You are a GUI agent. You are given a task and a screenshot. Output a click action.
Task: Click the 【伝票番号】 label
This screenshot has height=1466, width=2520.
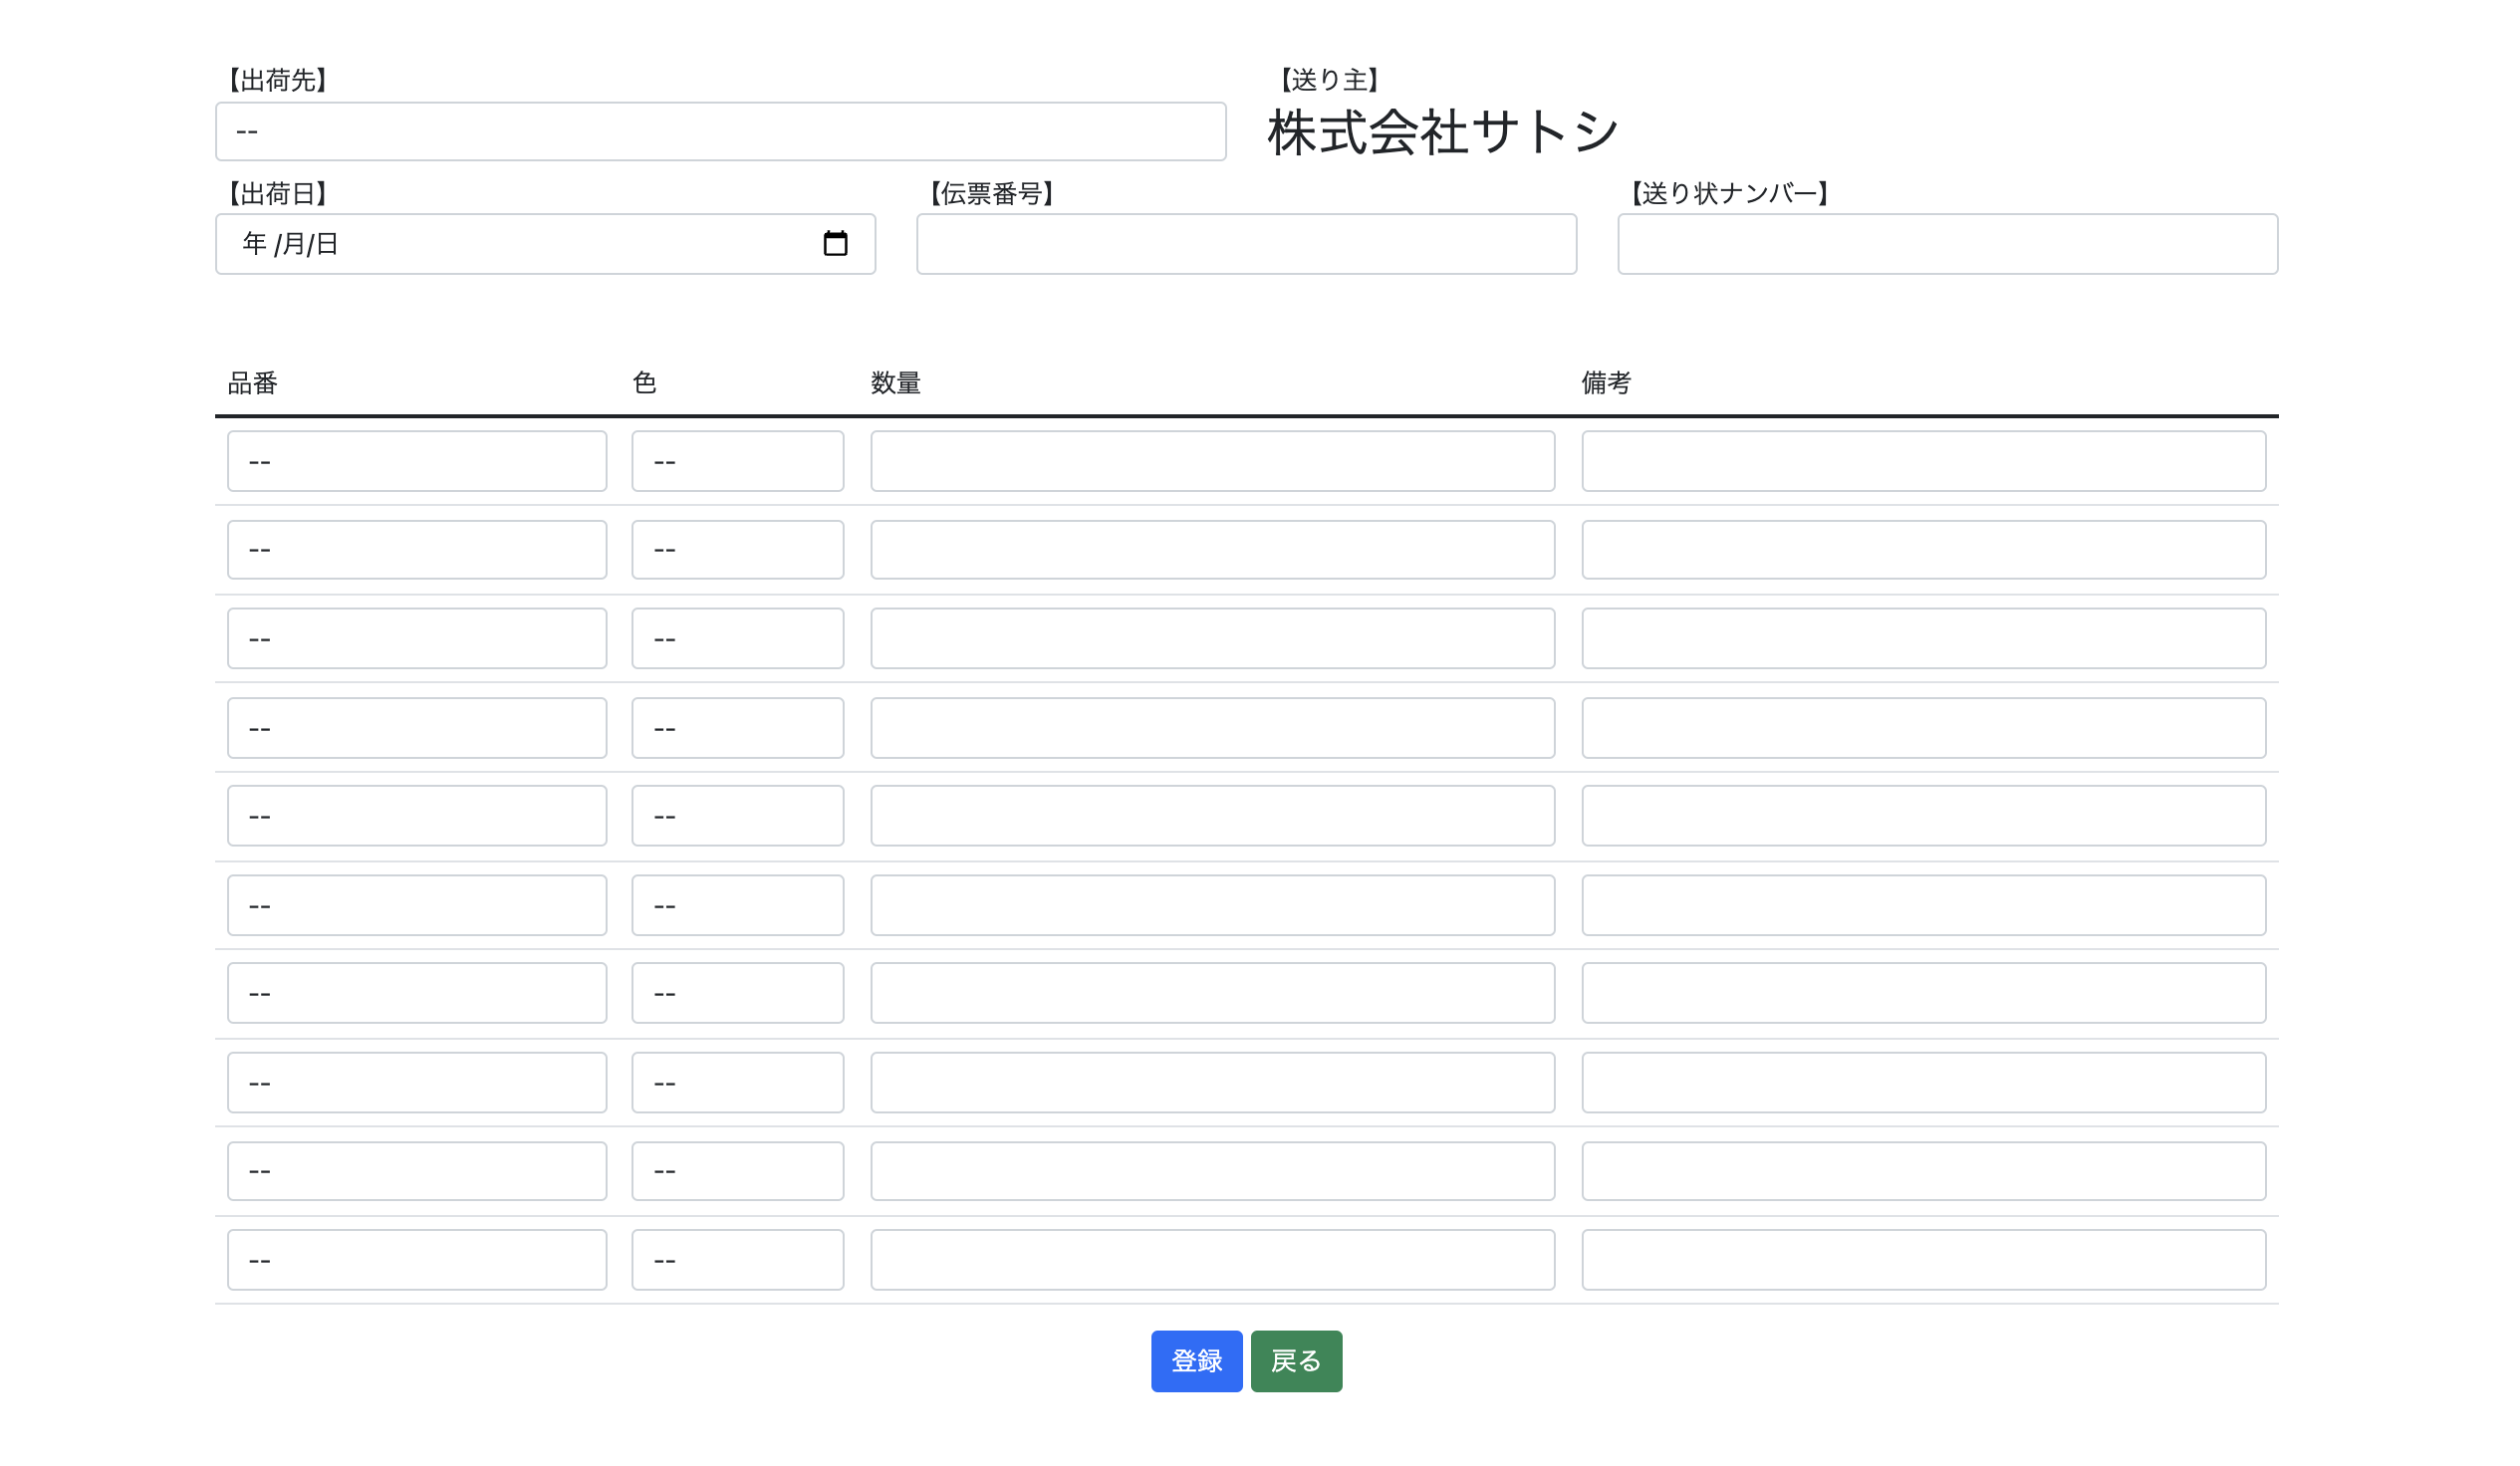(x=991, y=193)
